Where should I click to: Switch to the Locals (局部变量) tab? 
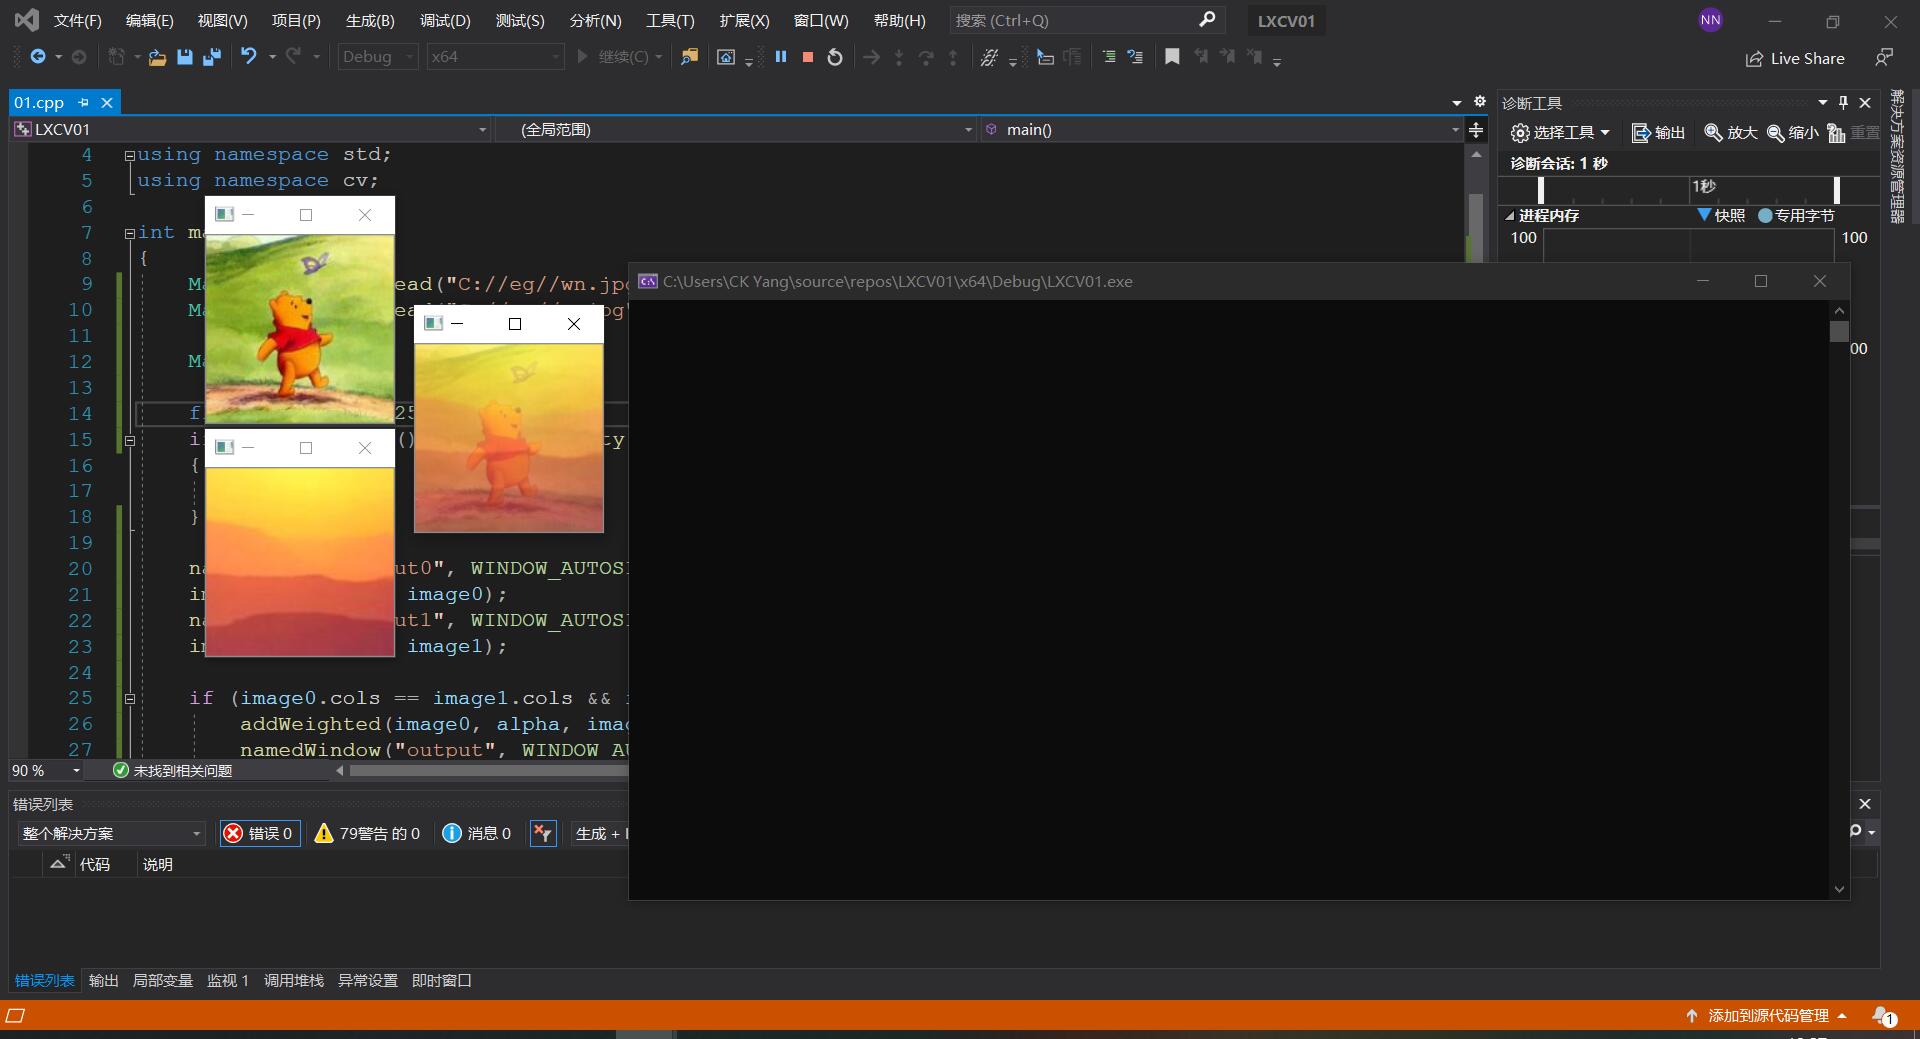pos(162,980)
